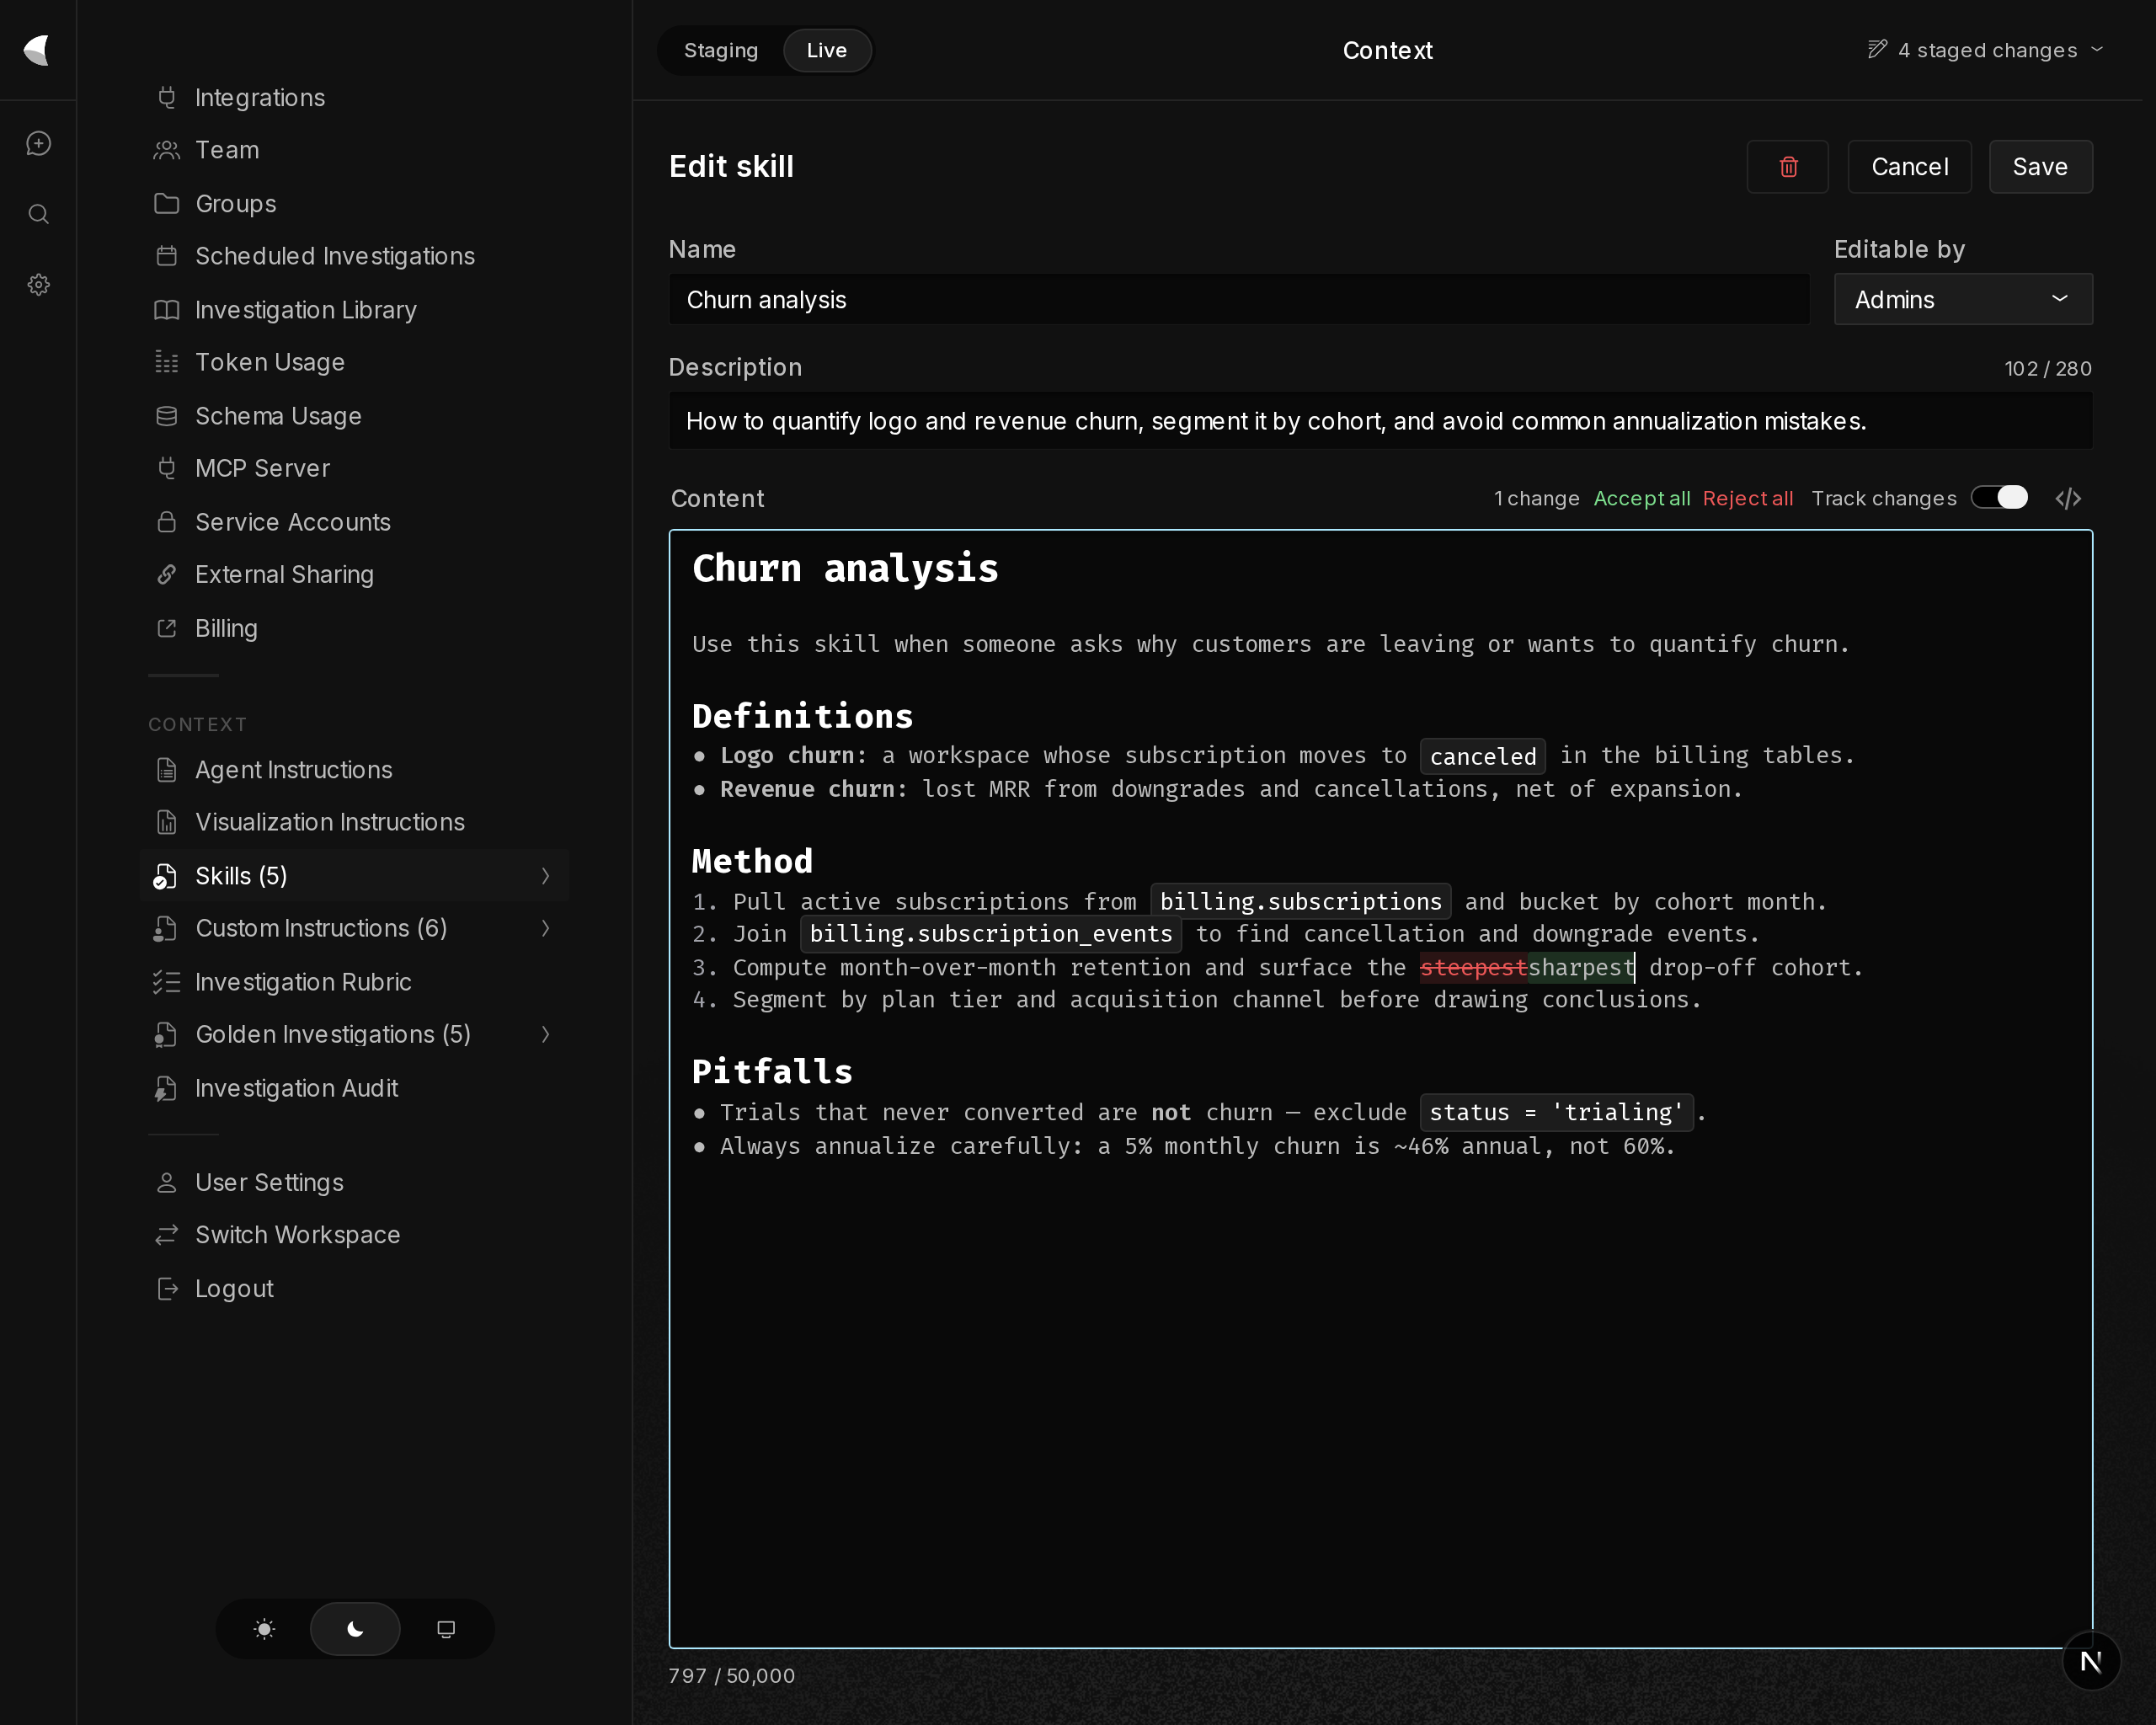Open the Editable by Admins dropdown
This screenshot has width=2156, height=1725.
(1962, 299)
